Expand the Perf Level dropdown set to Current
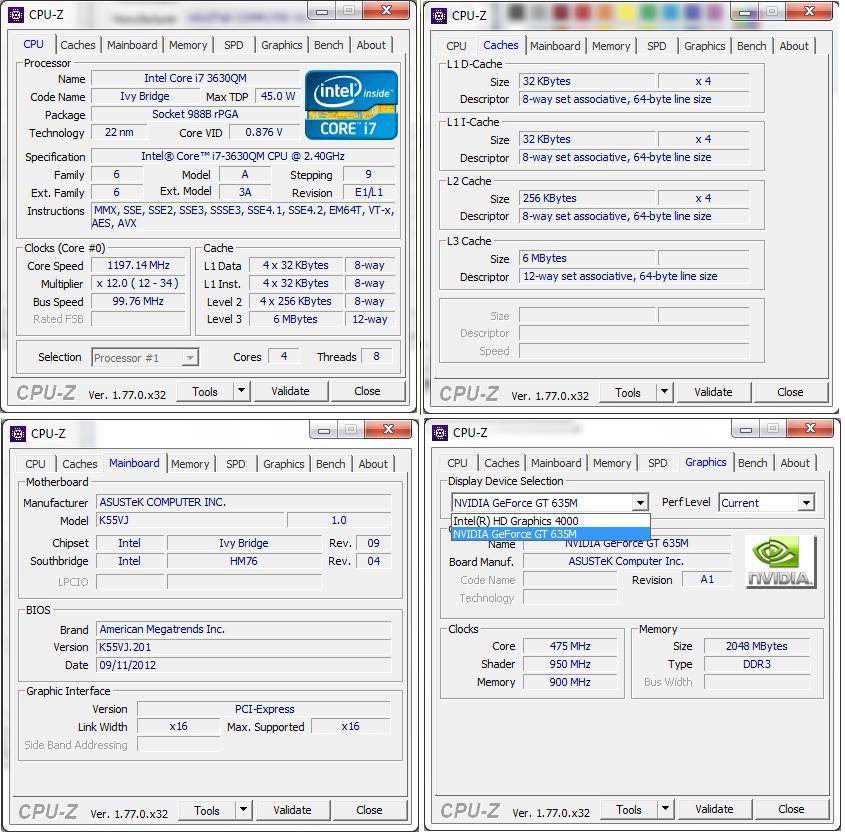Viewport: 845px width, 833px height. 805,503
